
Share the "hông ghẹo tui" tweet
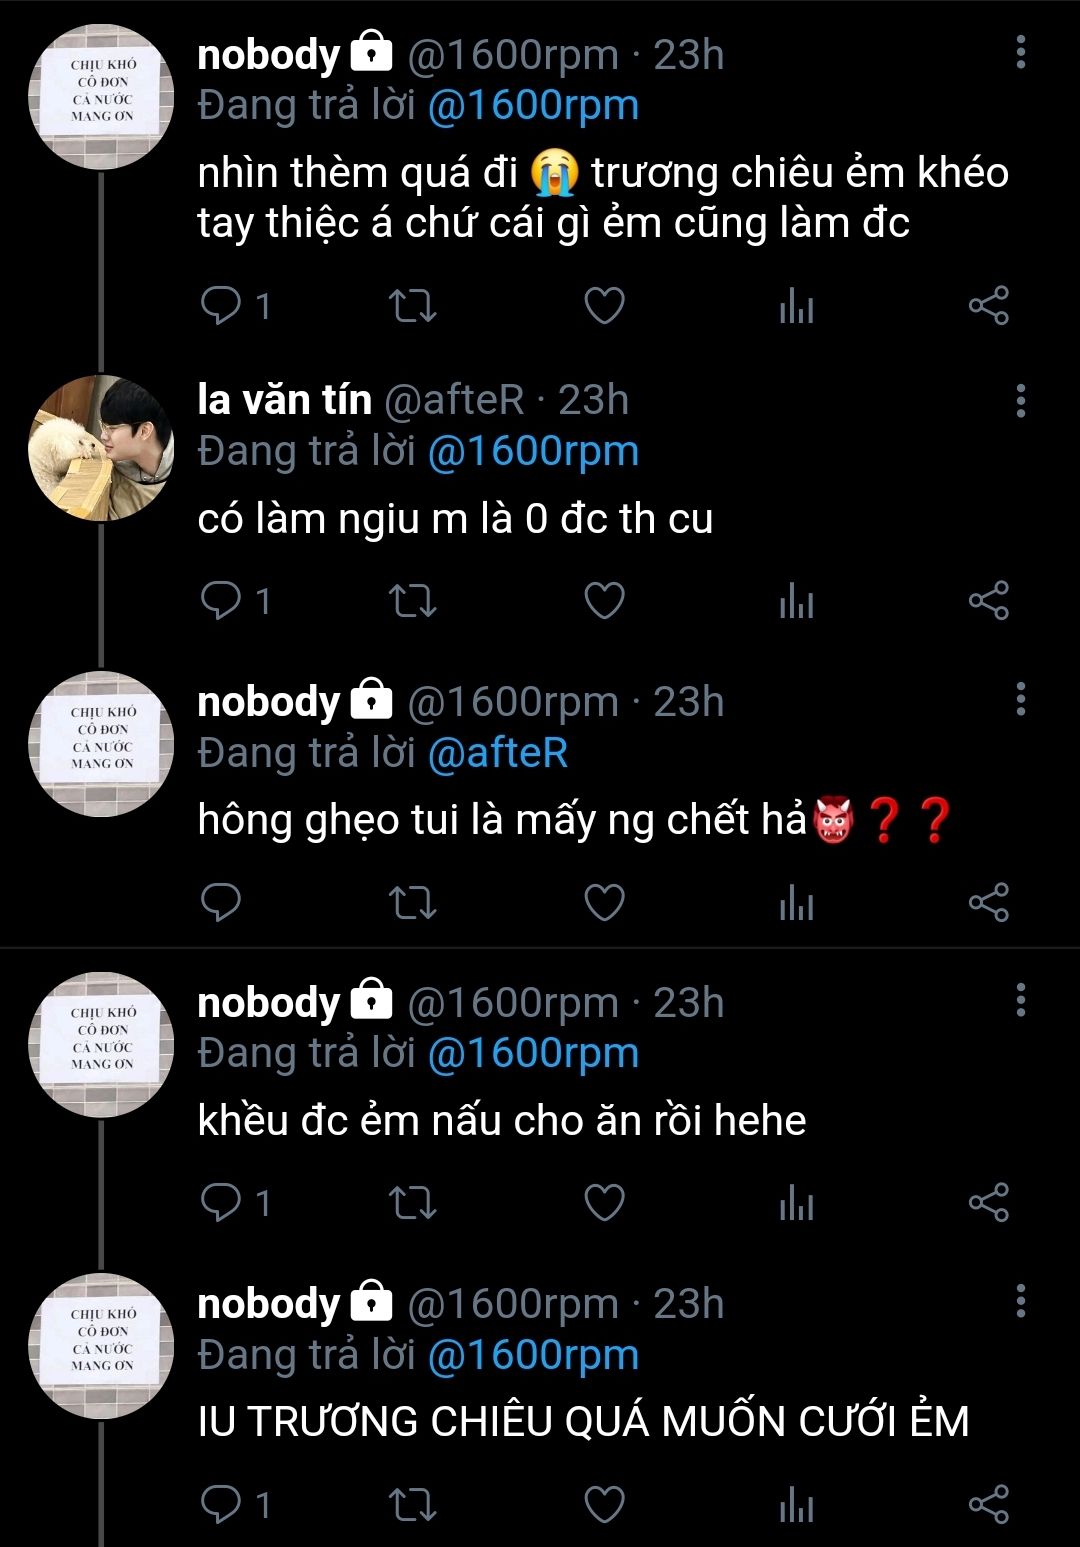[988, 903]
